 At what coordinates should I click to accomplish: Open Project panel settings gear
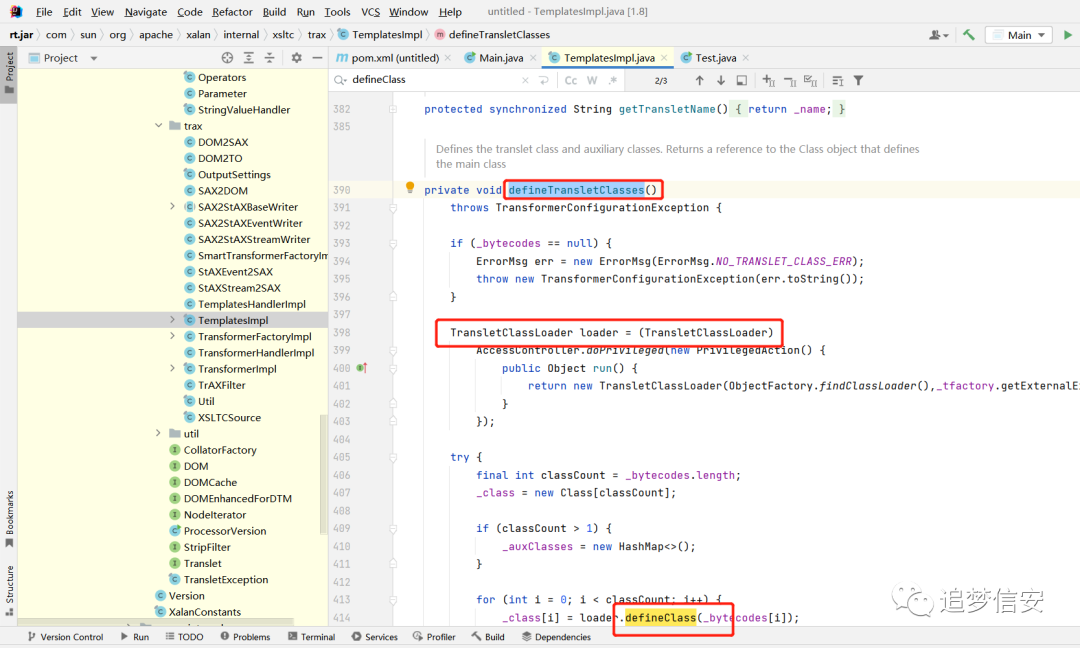(296, 58)
